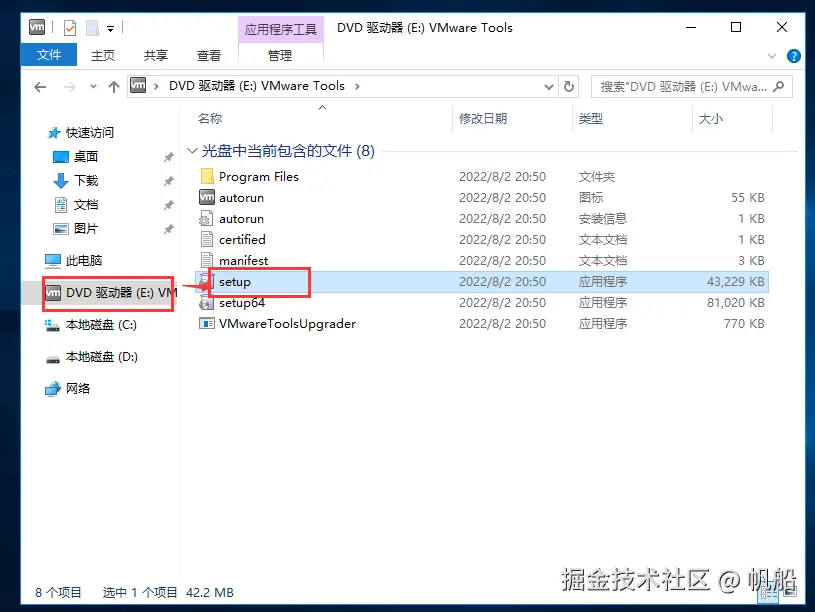The width and height of the screenshot is (815, 612).
Task: Select the setup64 file name
Action: 242,303
